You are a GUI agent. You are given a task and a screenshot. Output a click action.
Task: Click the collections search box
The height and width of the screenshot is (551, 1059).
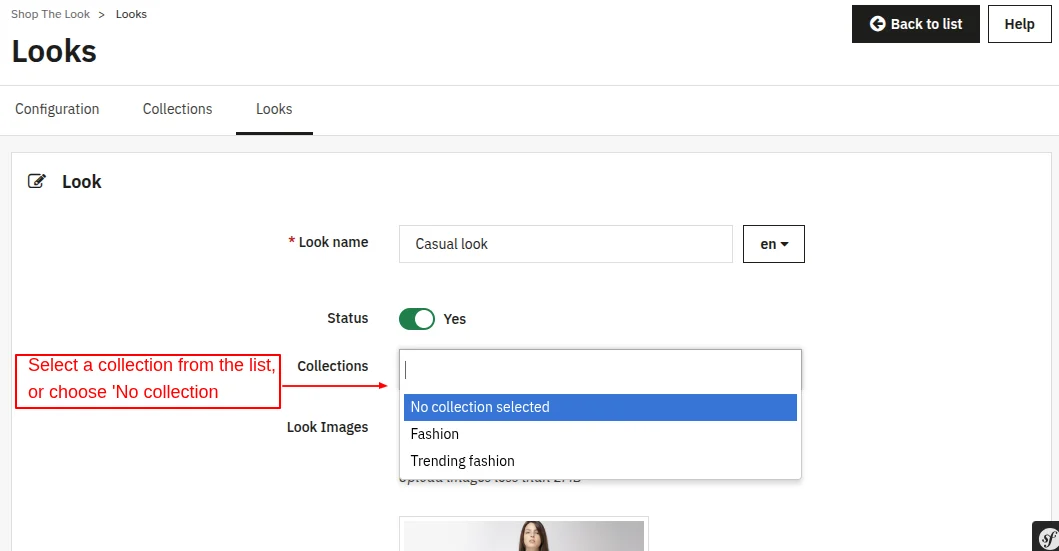(x=600, y=370)
